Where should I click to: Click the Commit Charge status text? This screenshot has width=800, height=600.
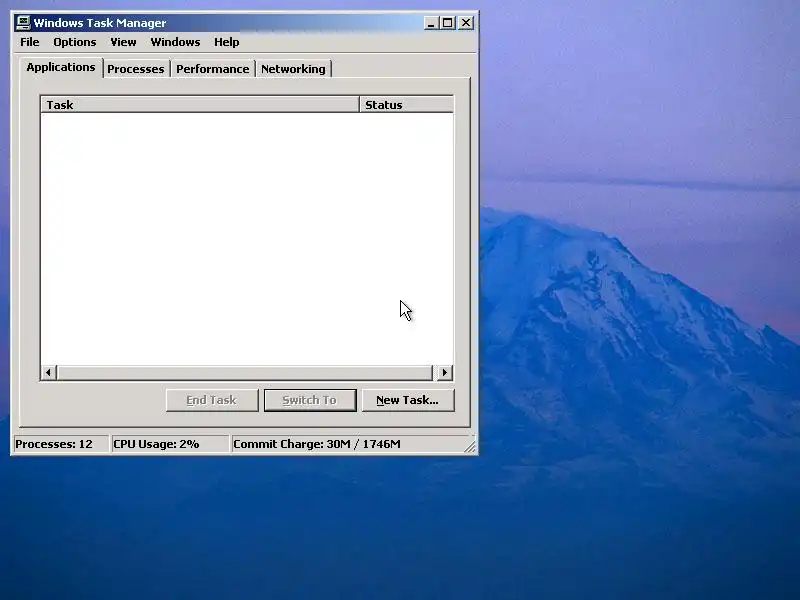(317, 444)
